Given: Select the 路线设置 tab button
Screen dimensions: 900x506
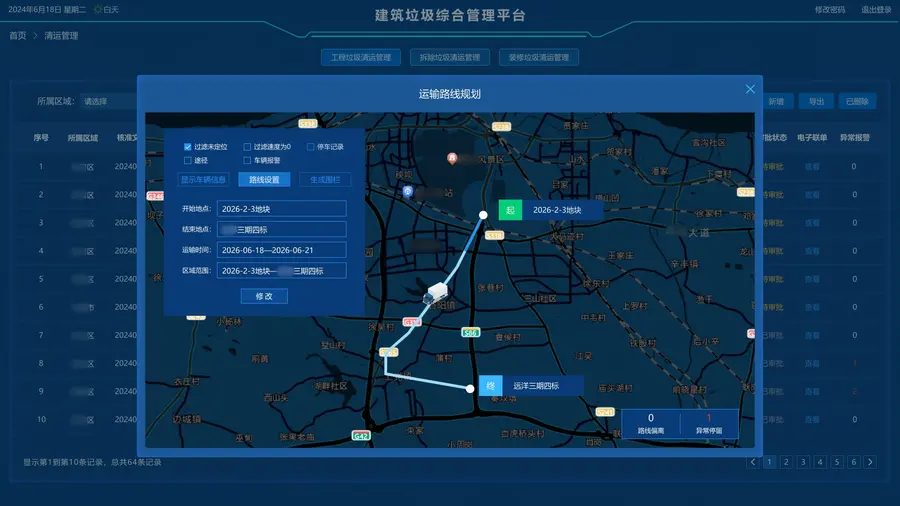Looking at the screenshot, I should click(x=264, y=180).
